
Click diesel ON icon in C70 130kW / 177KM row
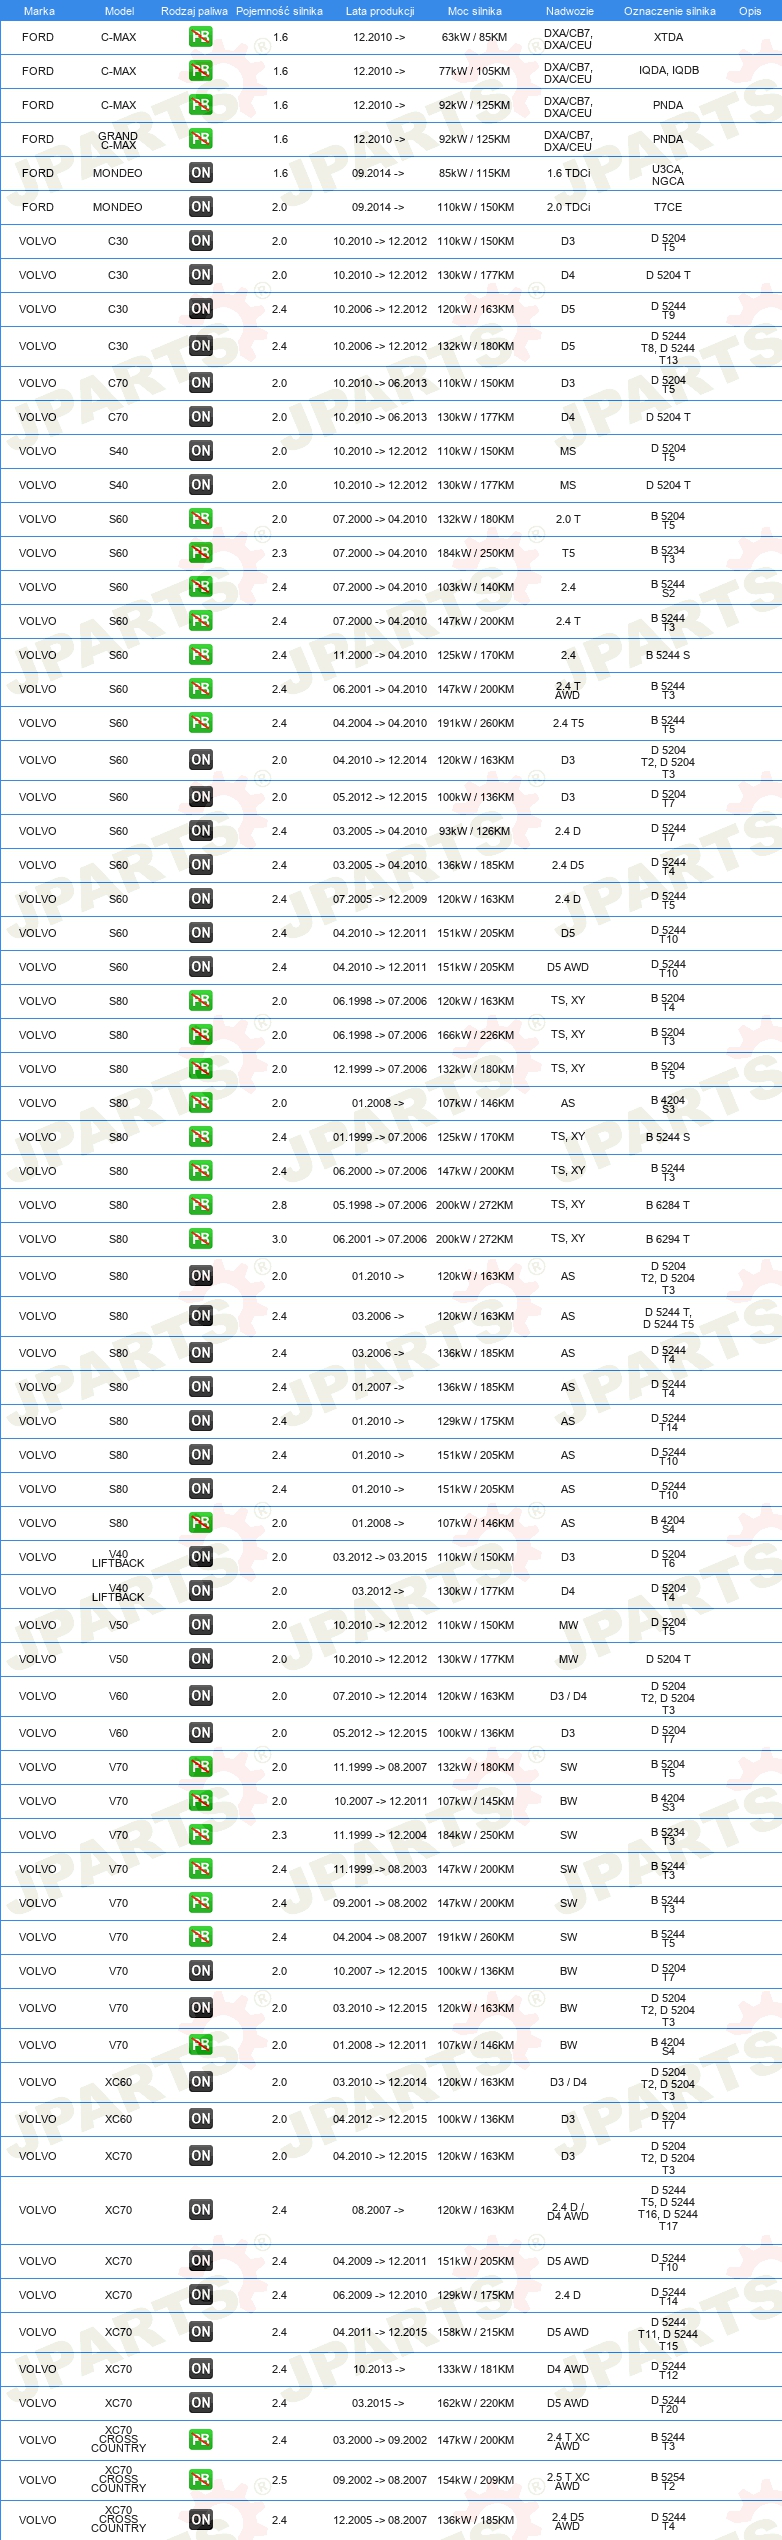[x=201, y=417]
